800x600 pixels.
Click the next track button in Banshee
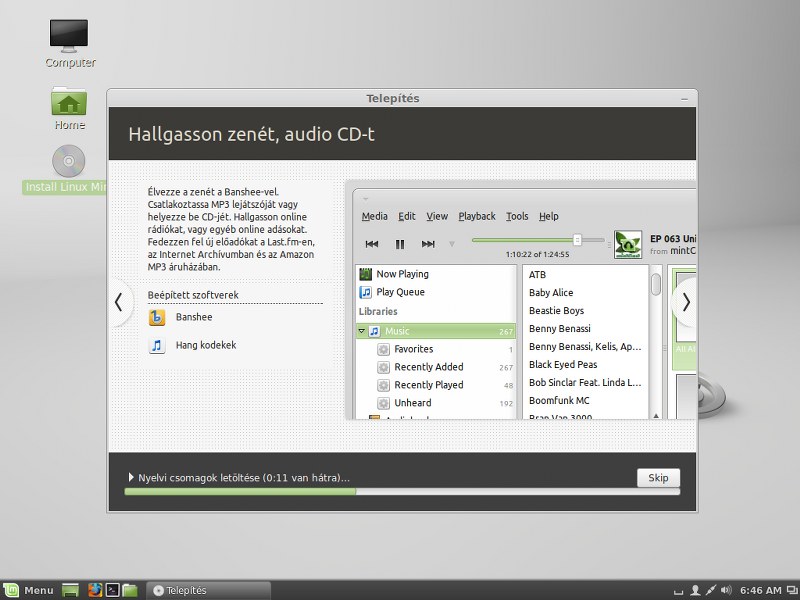428,244
